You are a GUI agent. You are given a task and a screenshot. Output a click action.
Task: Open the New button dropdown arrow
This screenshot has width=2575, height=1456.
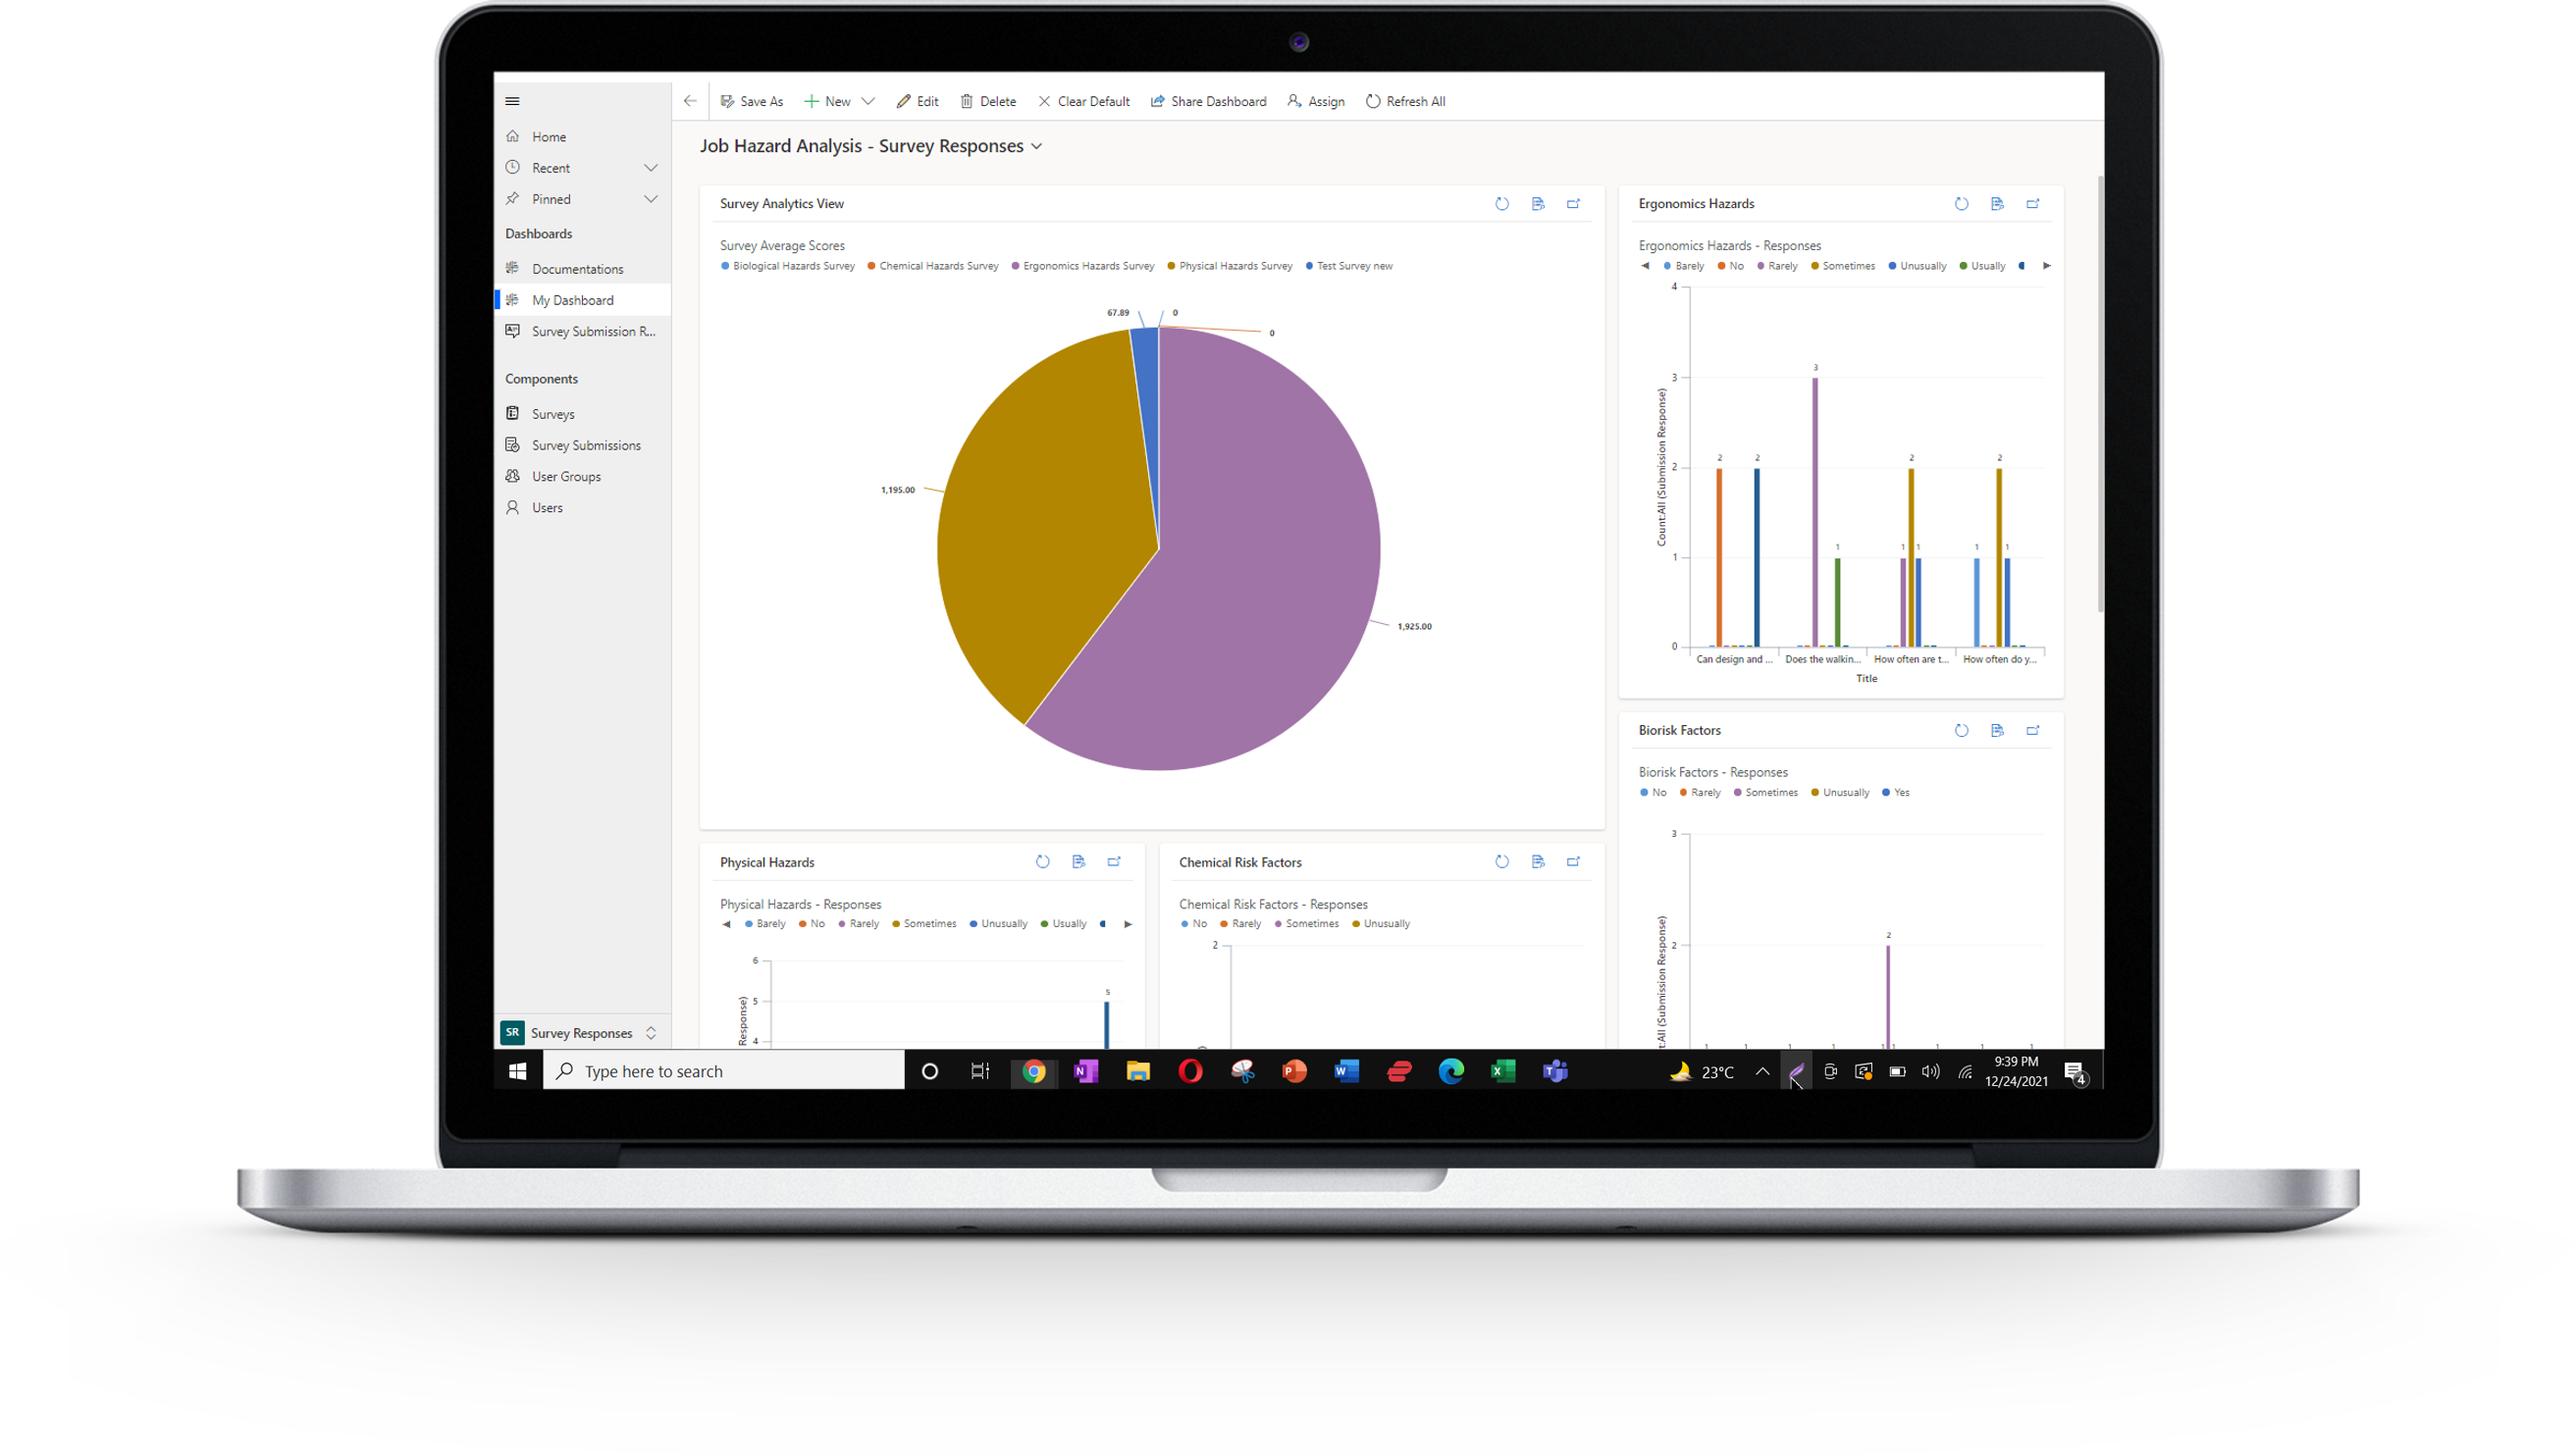point(867,101)
